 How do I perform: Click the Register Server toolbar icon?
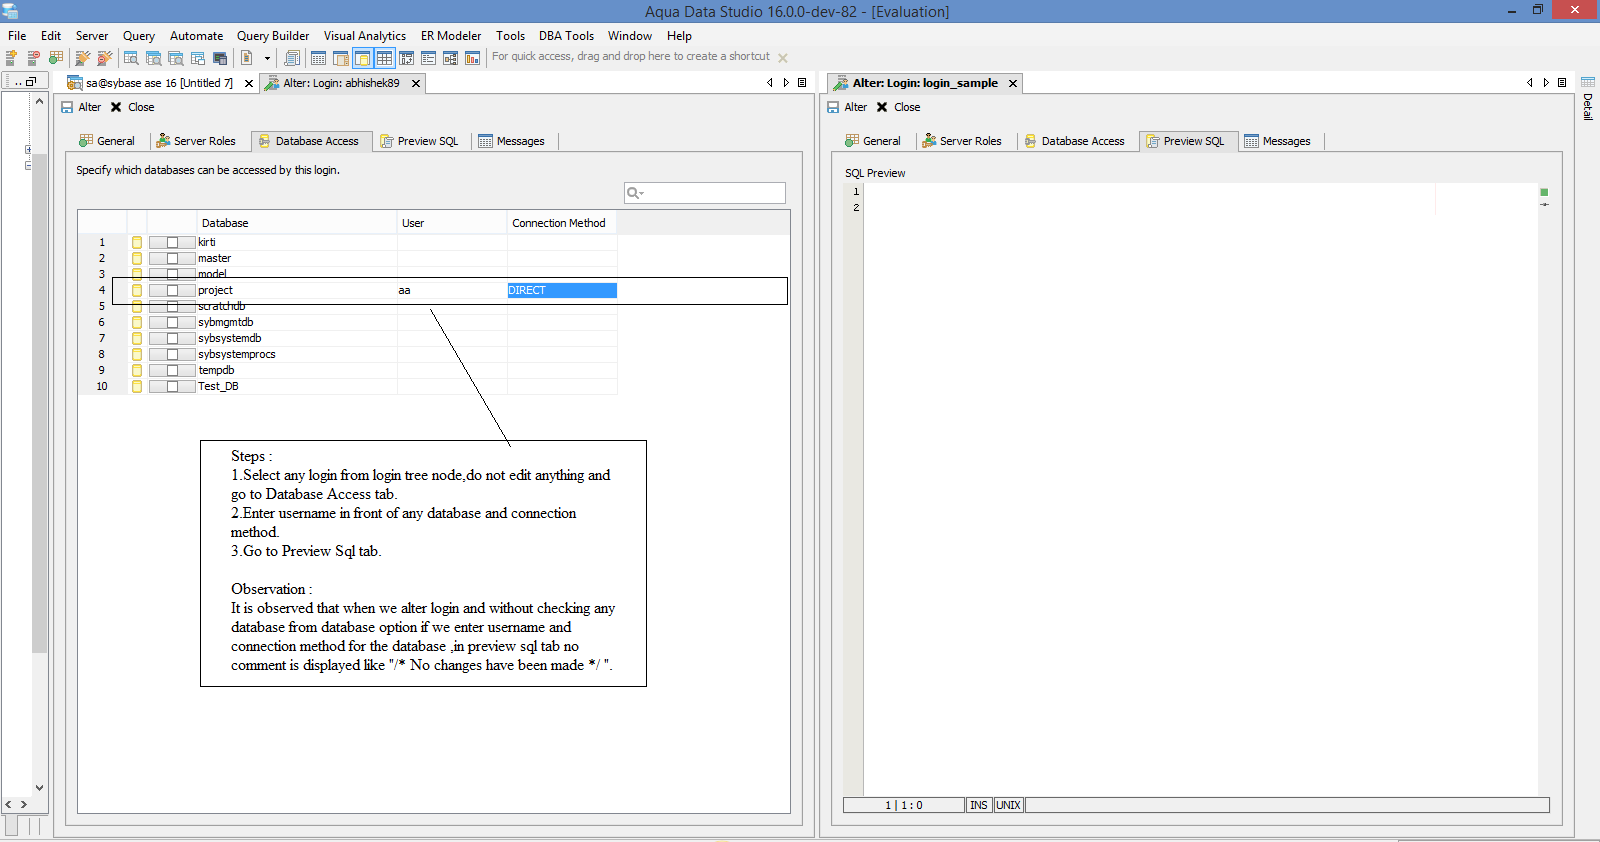click(12, 58)
